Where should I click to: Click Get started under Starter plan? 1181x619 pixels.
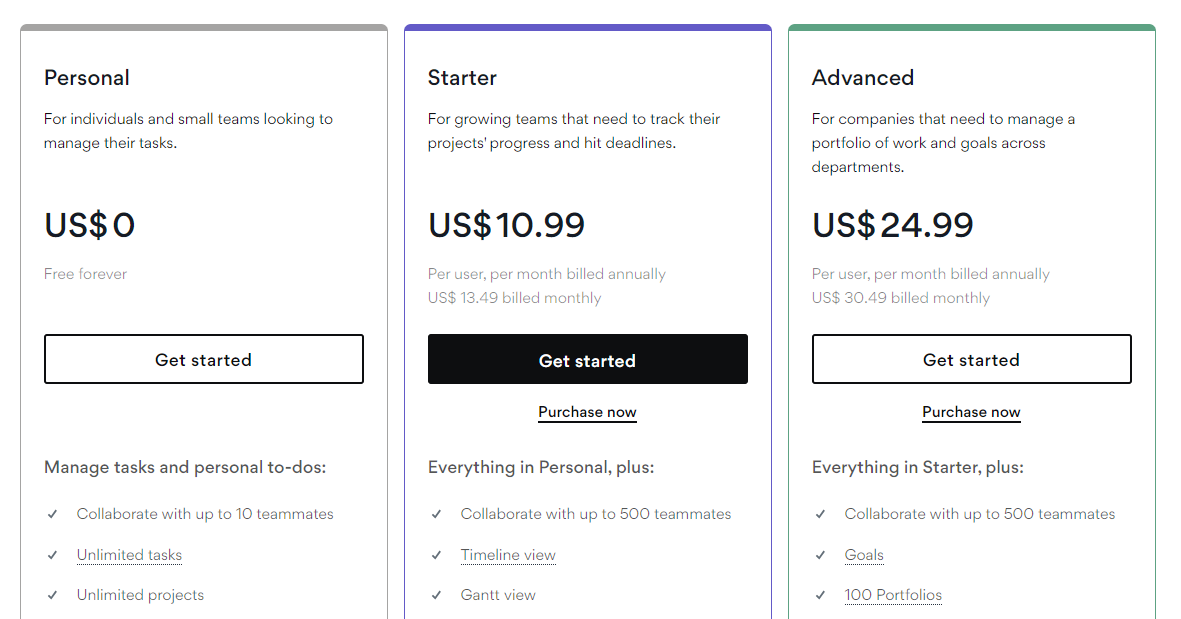tap(587, 360)
